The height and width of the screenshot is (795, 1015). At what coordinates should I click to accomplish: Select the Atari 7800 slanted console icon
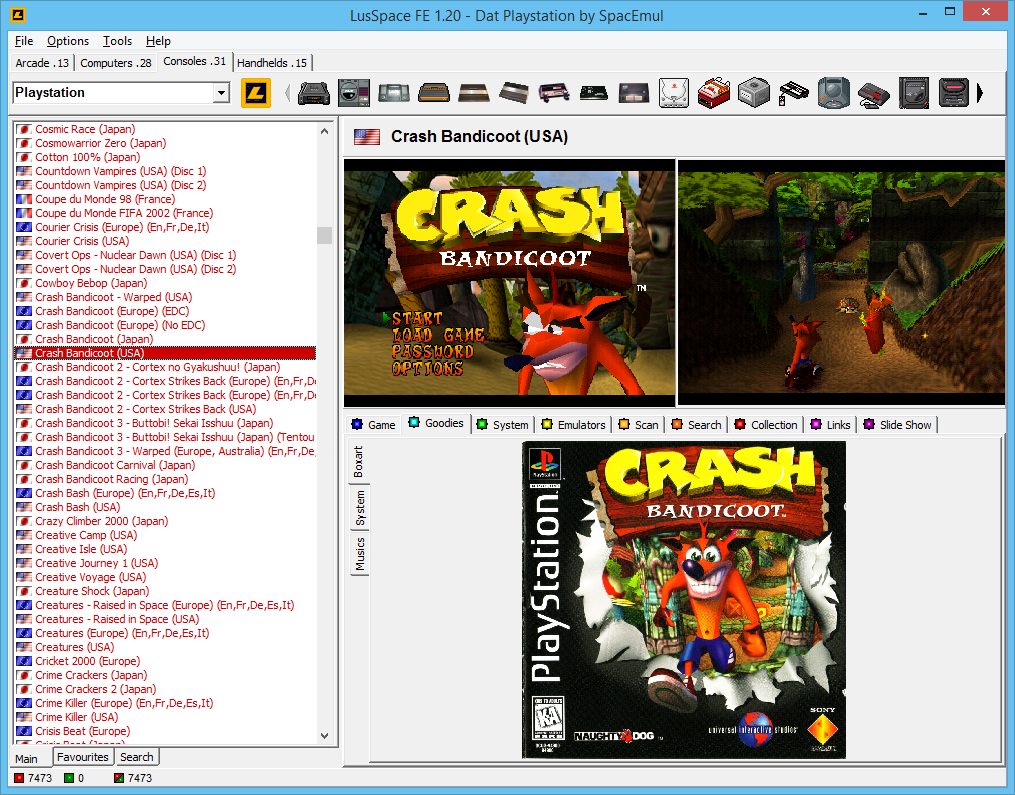[x=514, y=93]
